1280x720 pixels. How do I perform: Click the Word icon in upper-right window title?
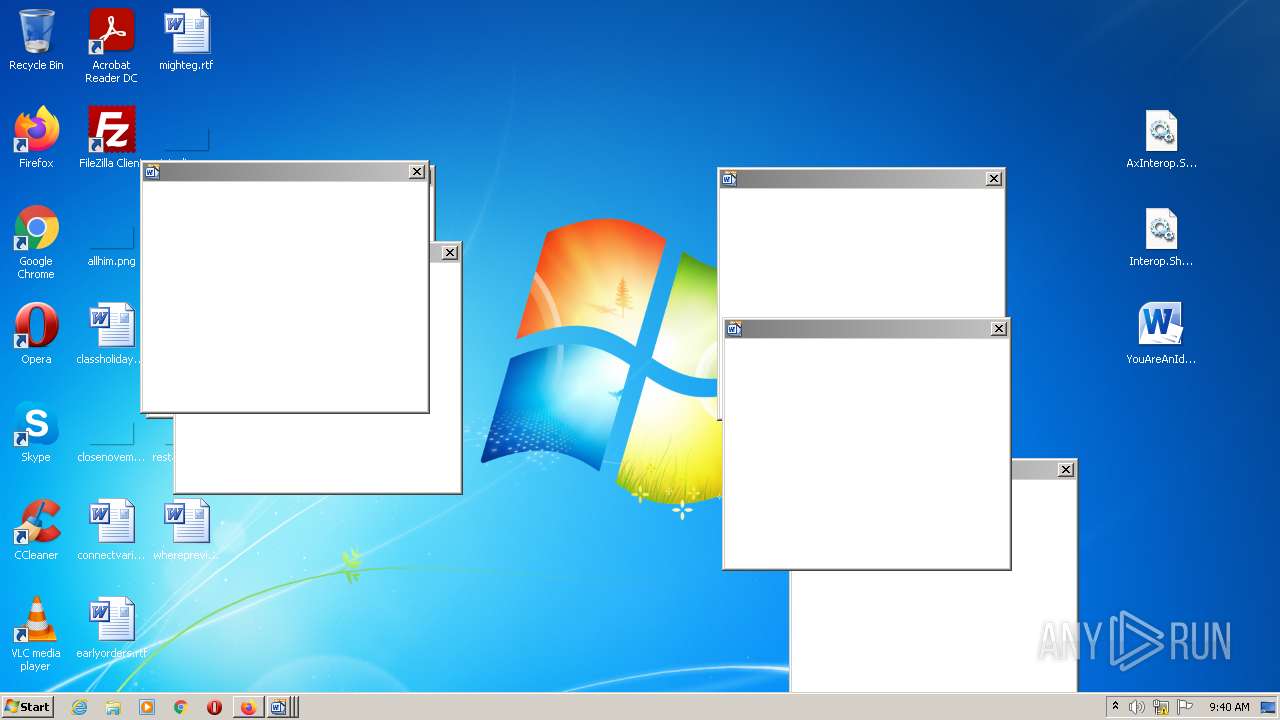[x=729, y=179]
